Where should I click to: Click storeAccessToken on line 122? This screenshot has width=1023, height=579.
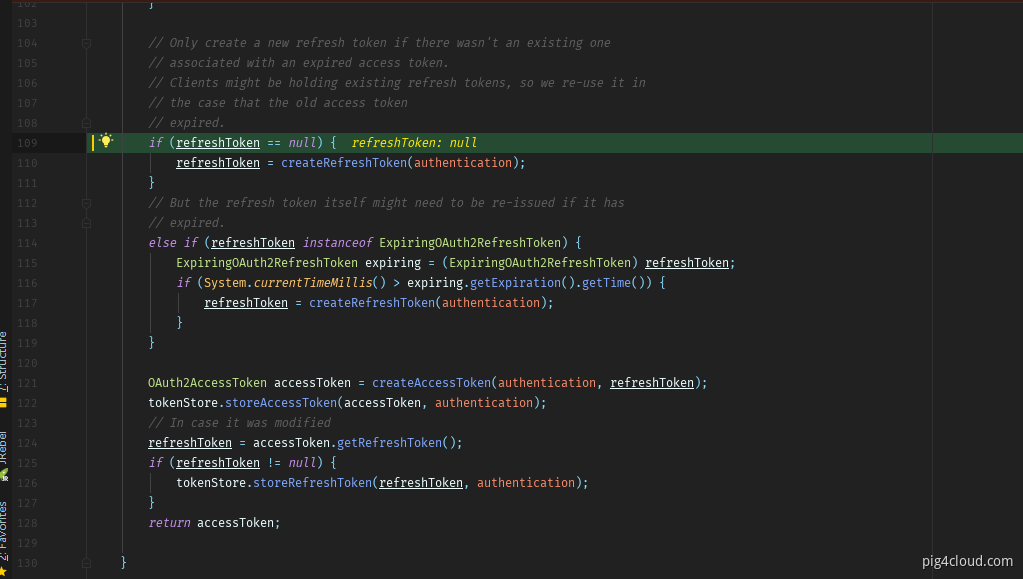click(x=281, y=403)
